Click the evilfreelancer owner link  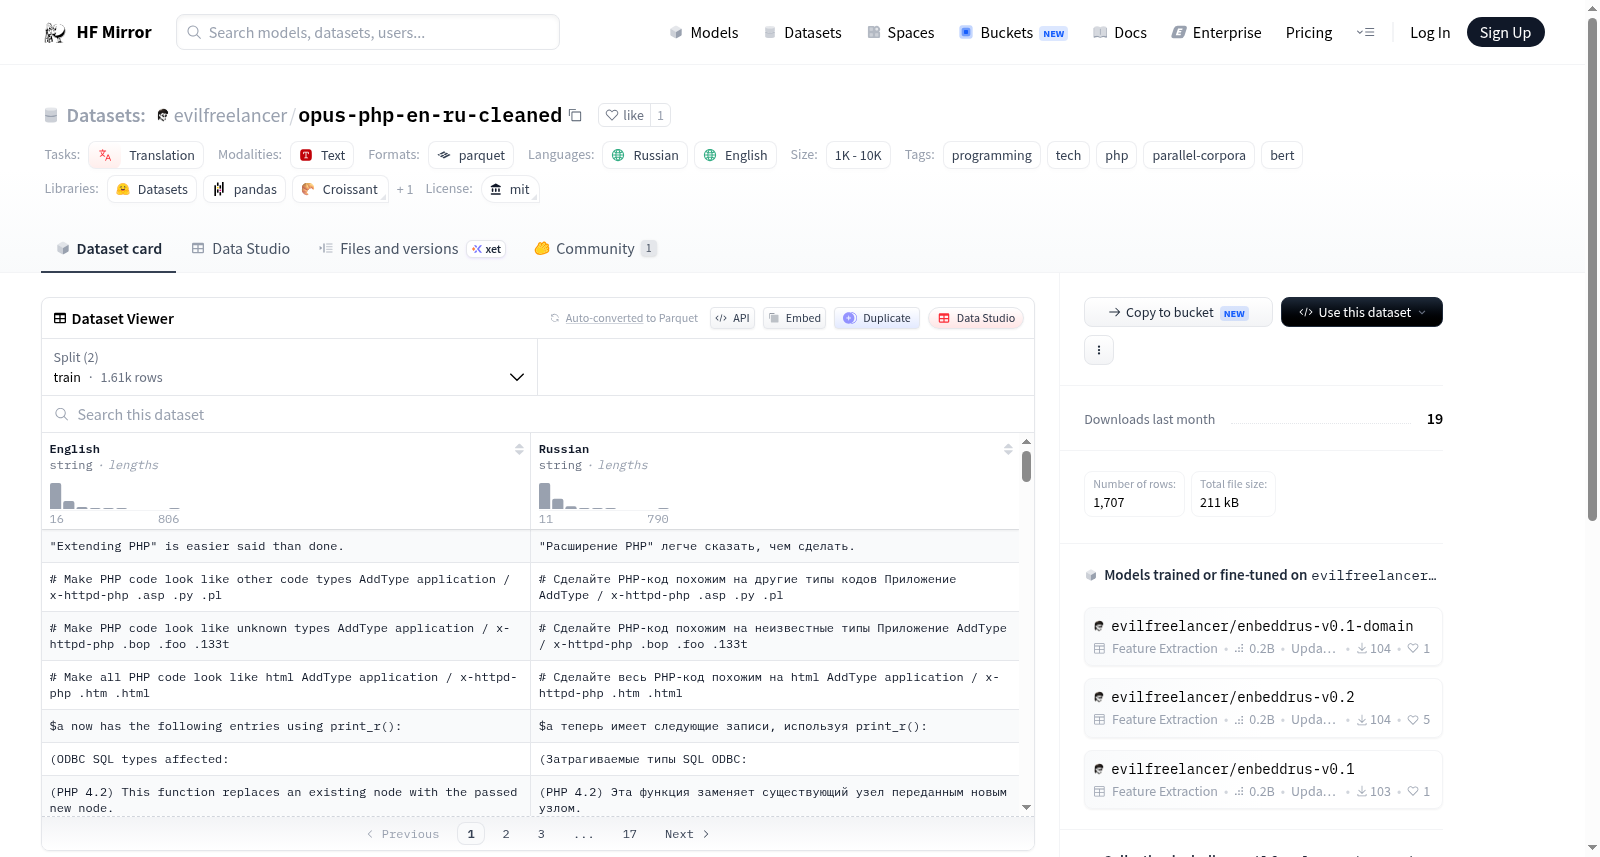point(231,115)
